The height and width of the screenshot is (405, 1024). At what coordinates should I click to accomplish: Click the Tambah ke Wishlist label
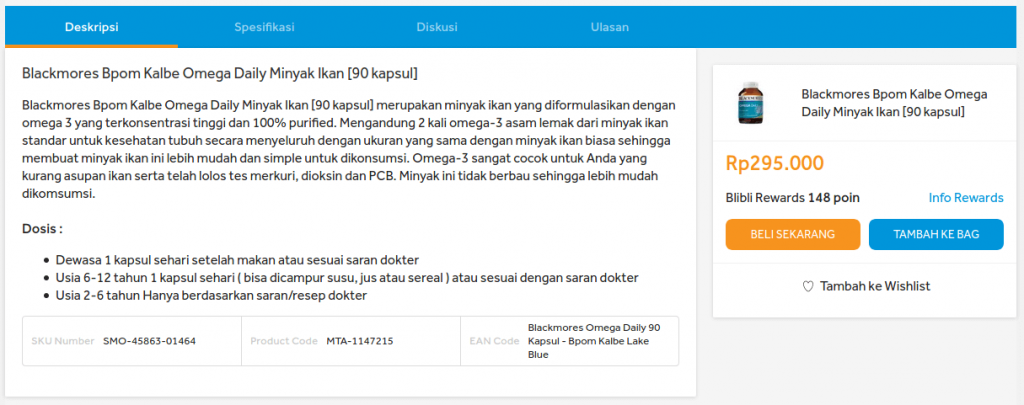click(875, 286)
